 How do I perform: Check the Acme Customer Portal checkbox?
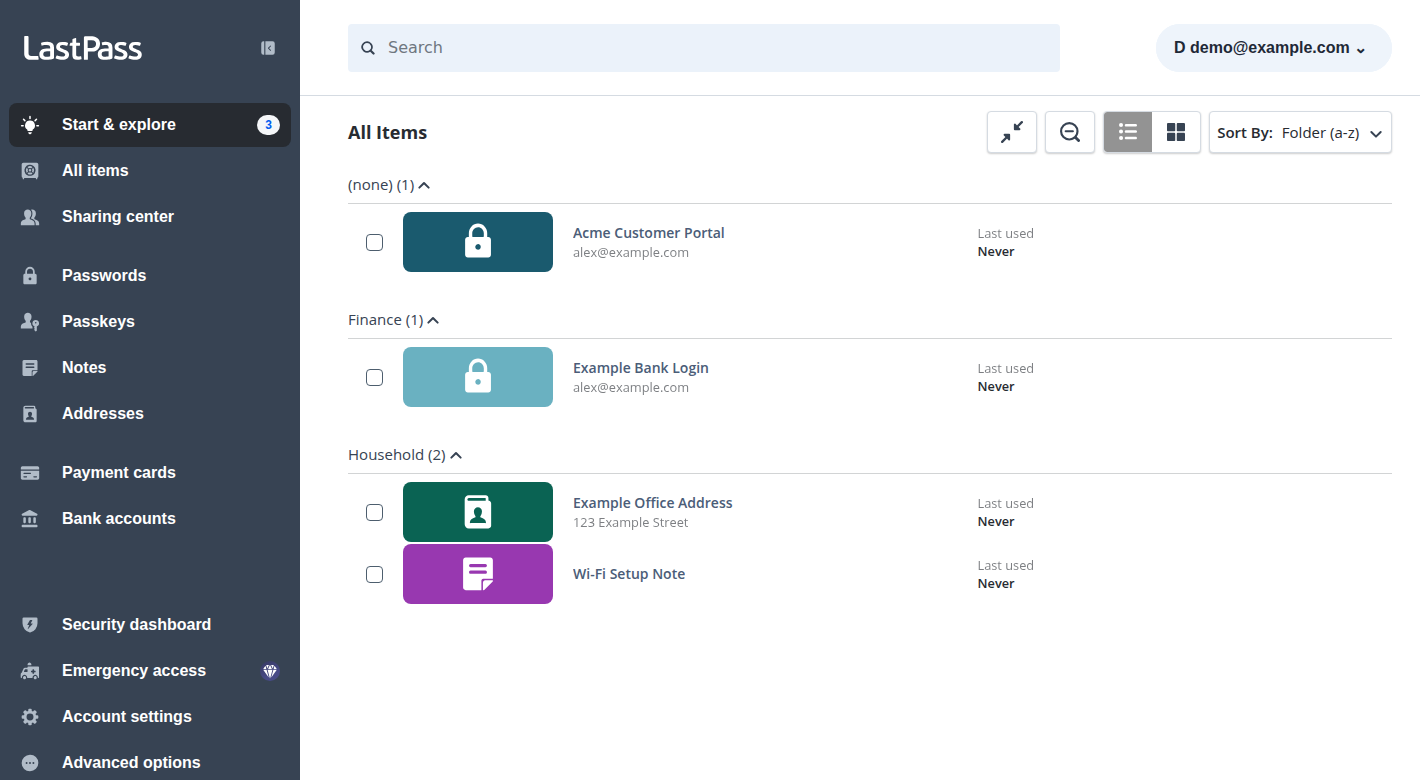[x=374, y=242]
